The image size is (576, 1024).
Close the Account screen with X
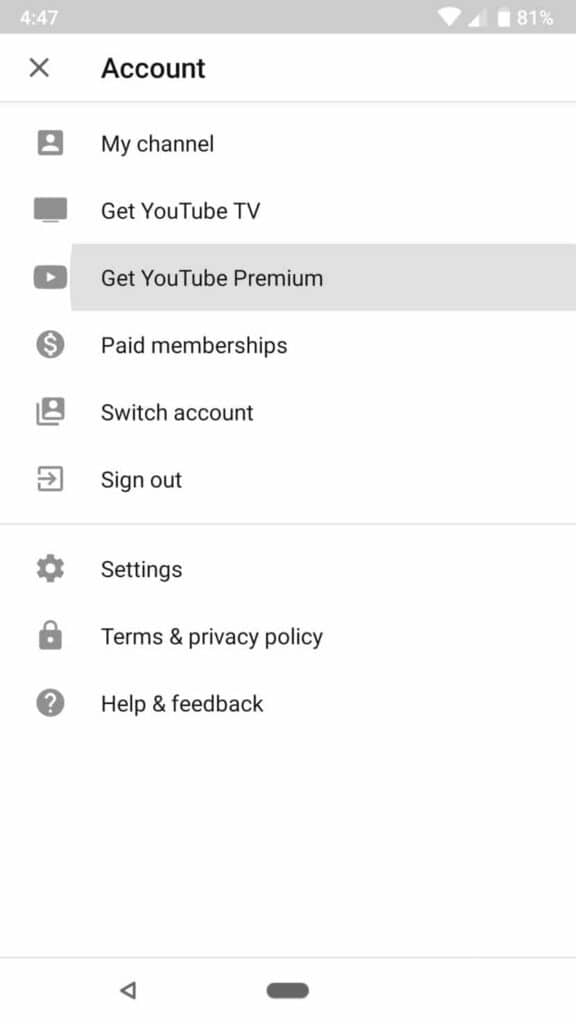39,67
